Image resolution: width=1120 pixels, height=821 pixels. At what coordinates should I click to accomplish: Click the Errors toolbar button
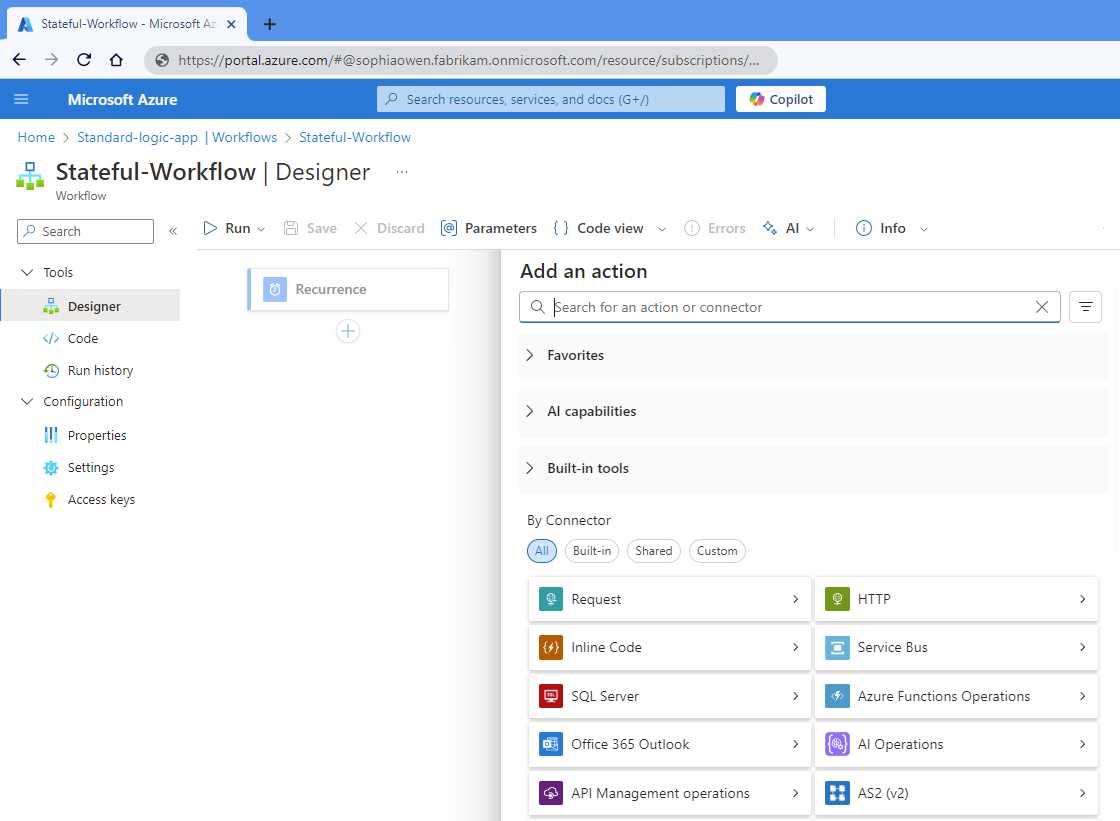pos(714,228)
